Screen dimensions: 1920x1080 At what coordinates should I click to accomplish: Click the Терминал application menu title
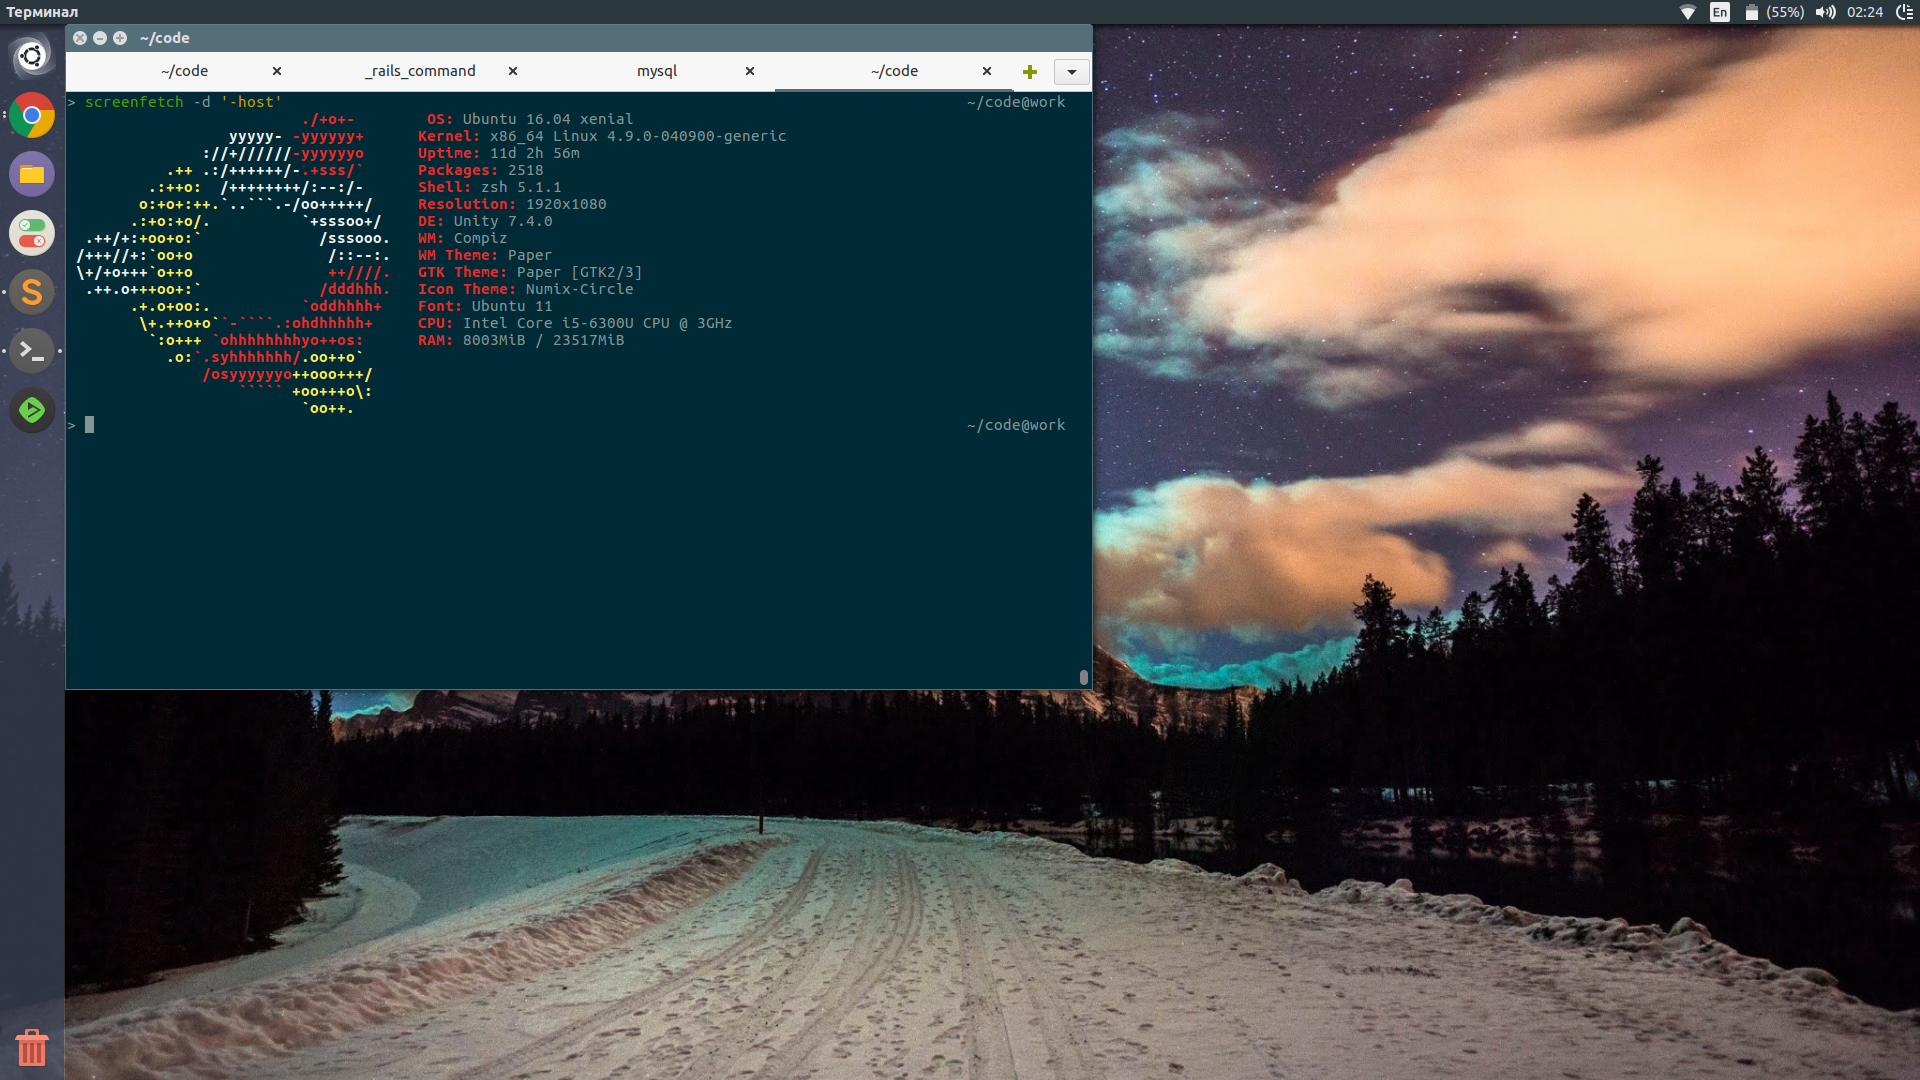42,12
